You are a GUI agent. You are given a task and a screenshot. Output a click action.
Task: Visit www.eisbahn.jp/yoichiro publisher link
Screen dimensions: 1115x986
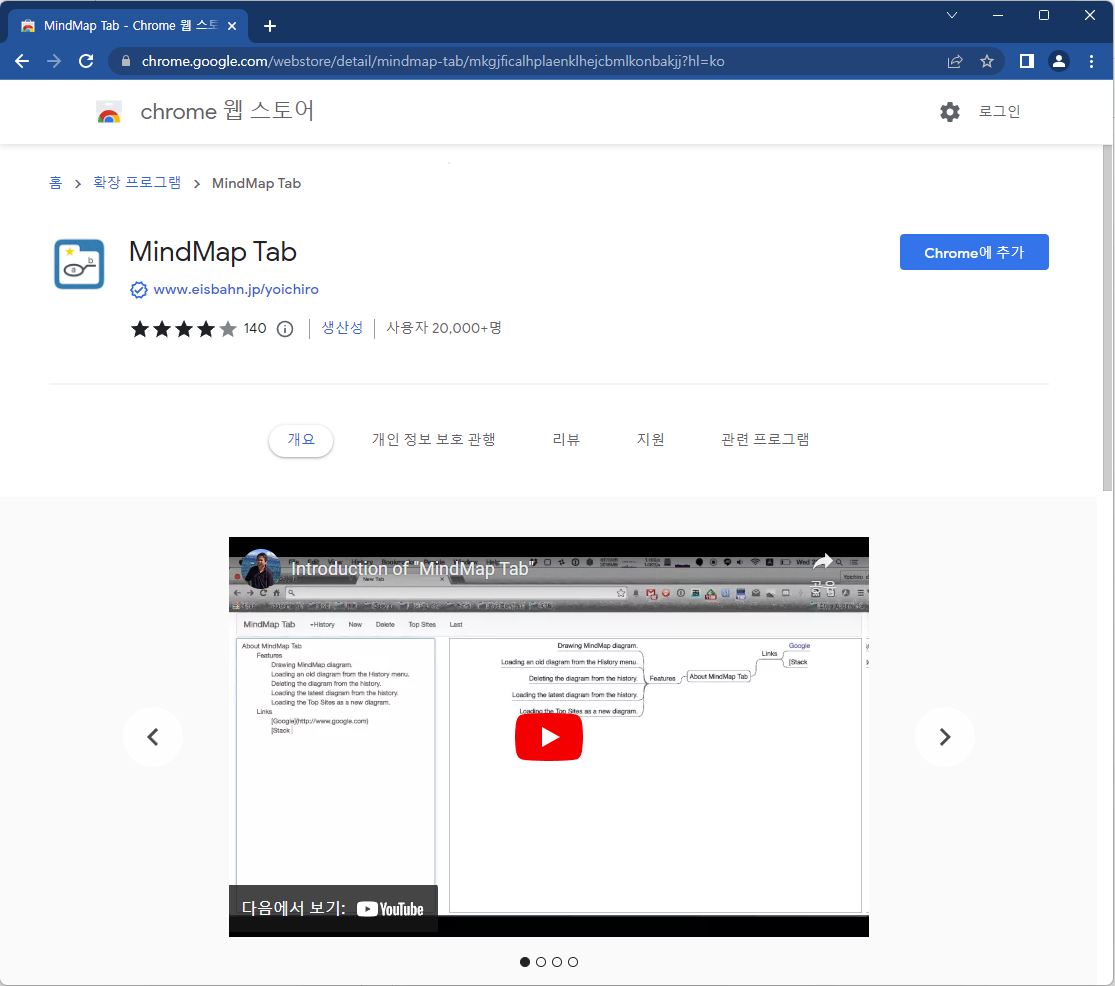point(236,289)
